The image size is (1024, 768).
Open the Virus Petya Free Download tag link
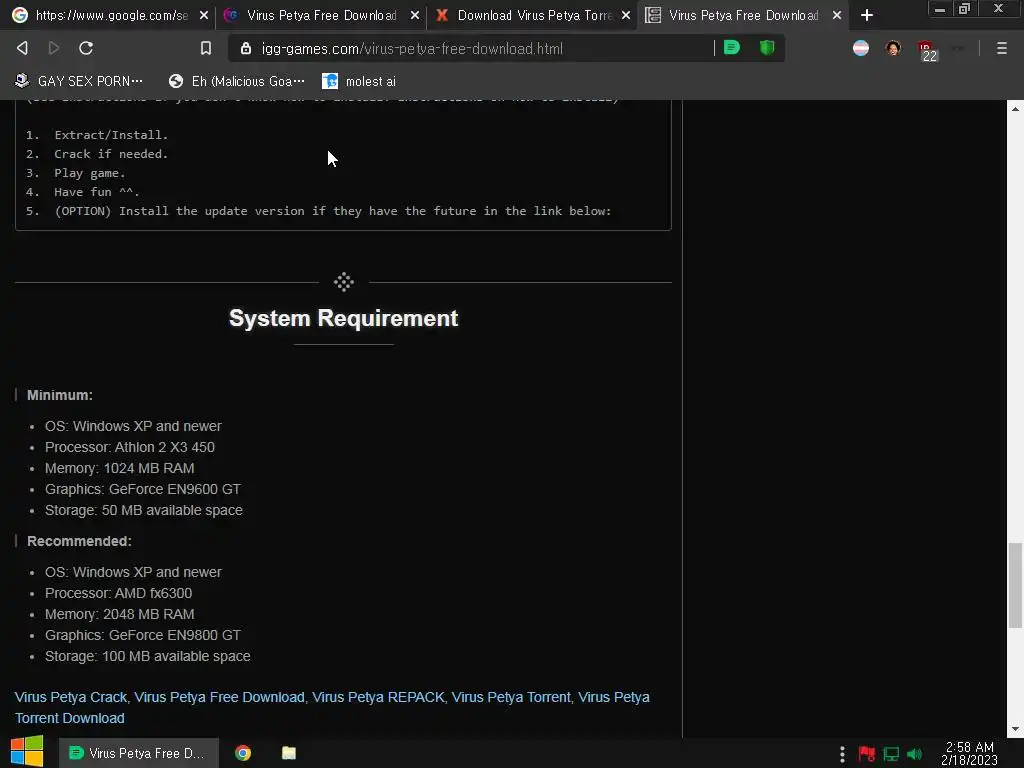click(x=219, y=697)
